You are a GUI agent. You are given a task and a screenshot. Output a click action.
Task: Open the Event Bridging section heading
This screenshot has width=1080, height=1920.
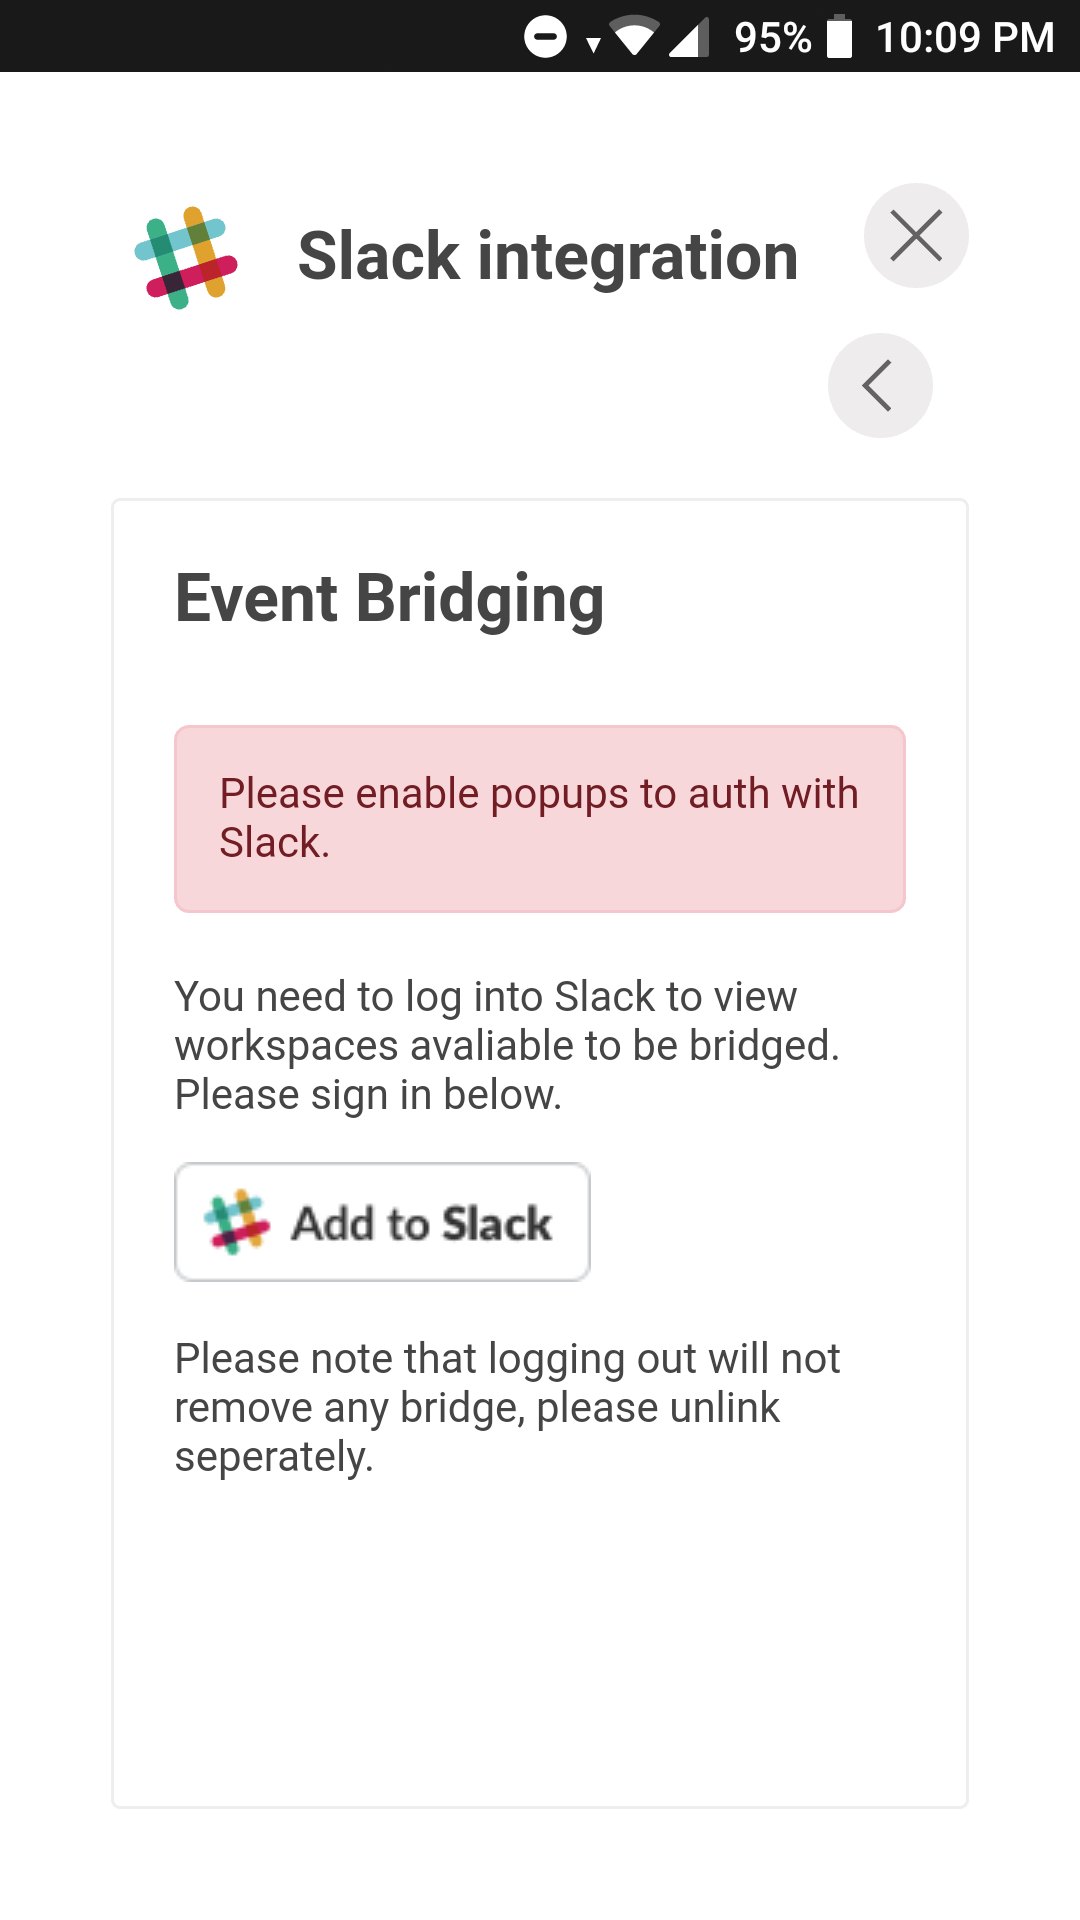(390, 598)
